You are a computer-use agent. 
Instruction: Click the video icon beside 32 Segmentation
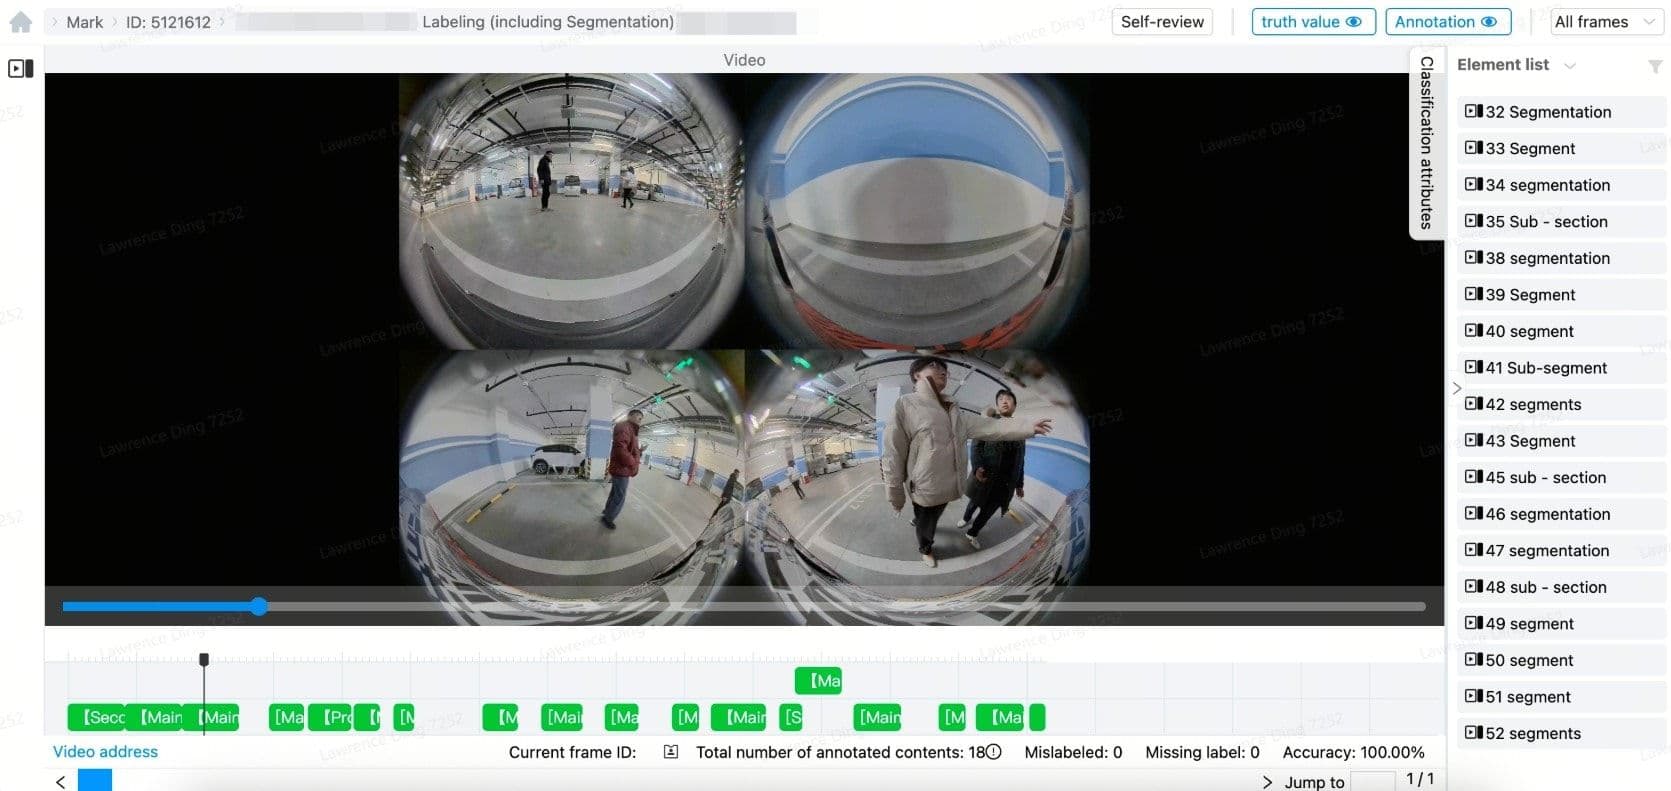[x=1473, y=112]
